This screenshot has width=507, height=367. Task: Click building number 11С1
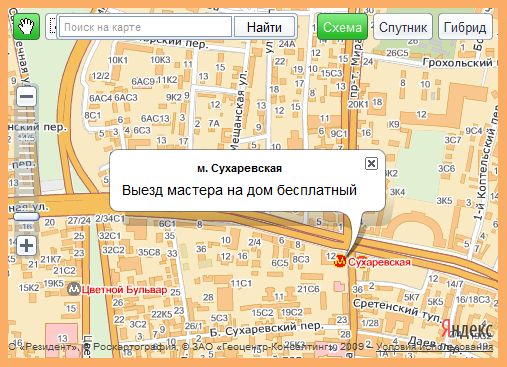[241, 283]
